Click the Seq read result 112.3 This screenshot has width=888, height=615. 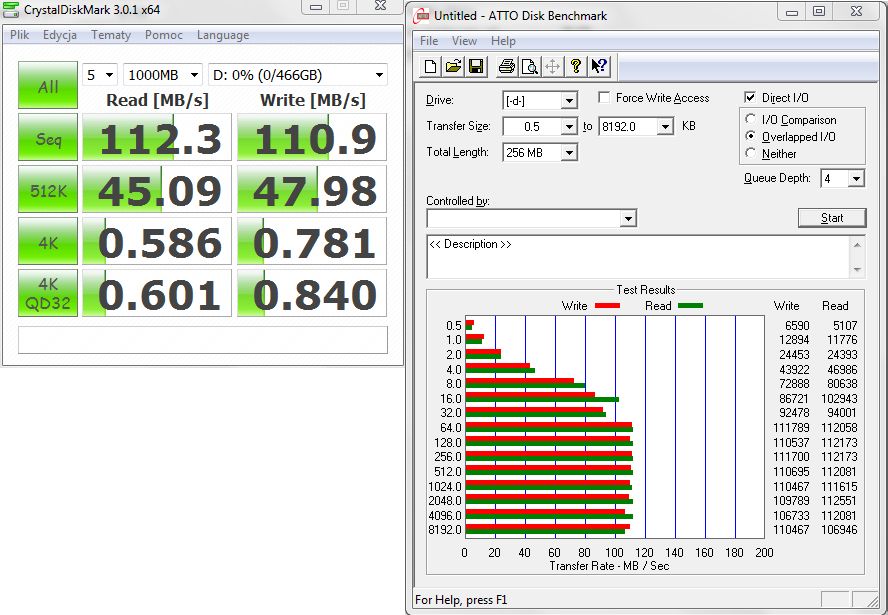157,137
